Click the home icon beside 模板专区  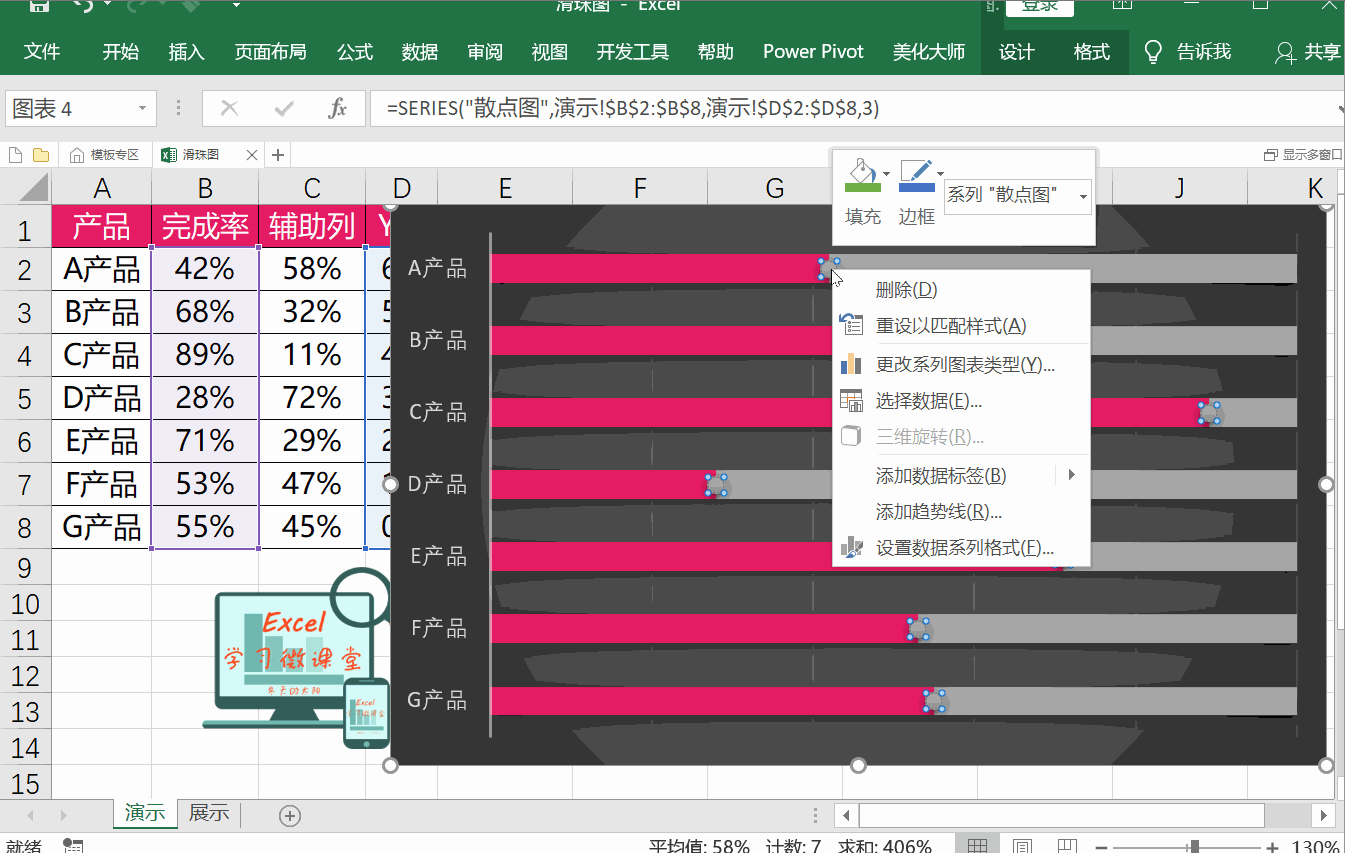point(77,155)
